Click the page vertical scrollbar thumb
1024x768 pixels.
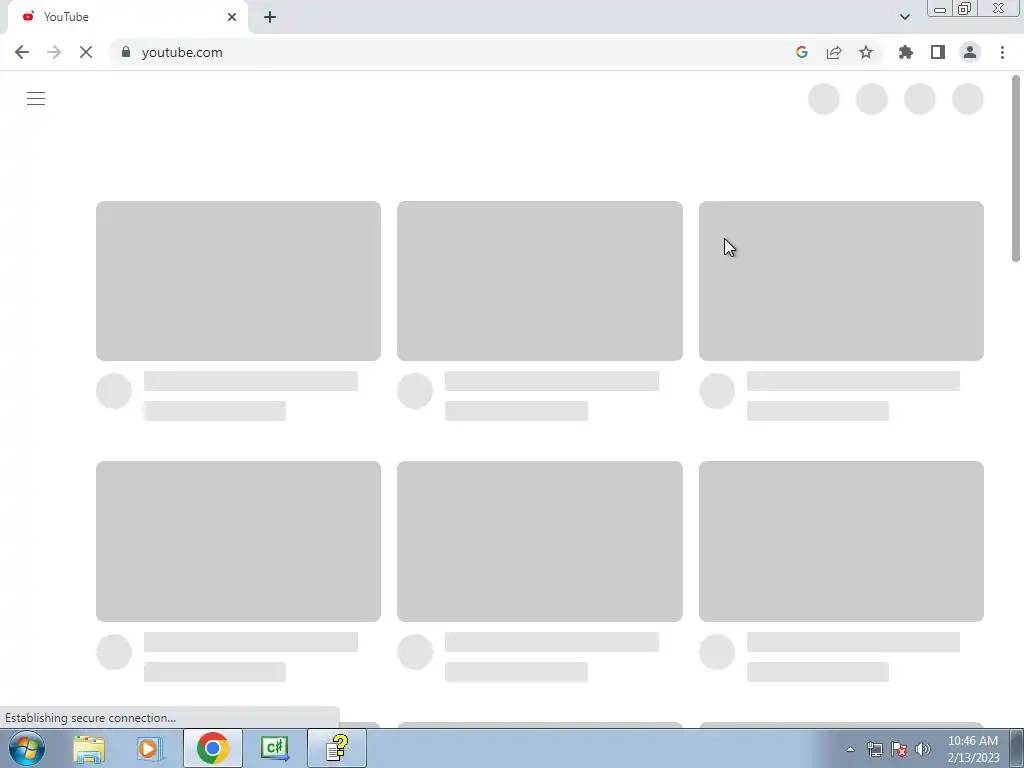coord(1016,168)
